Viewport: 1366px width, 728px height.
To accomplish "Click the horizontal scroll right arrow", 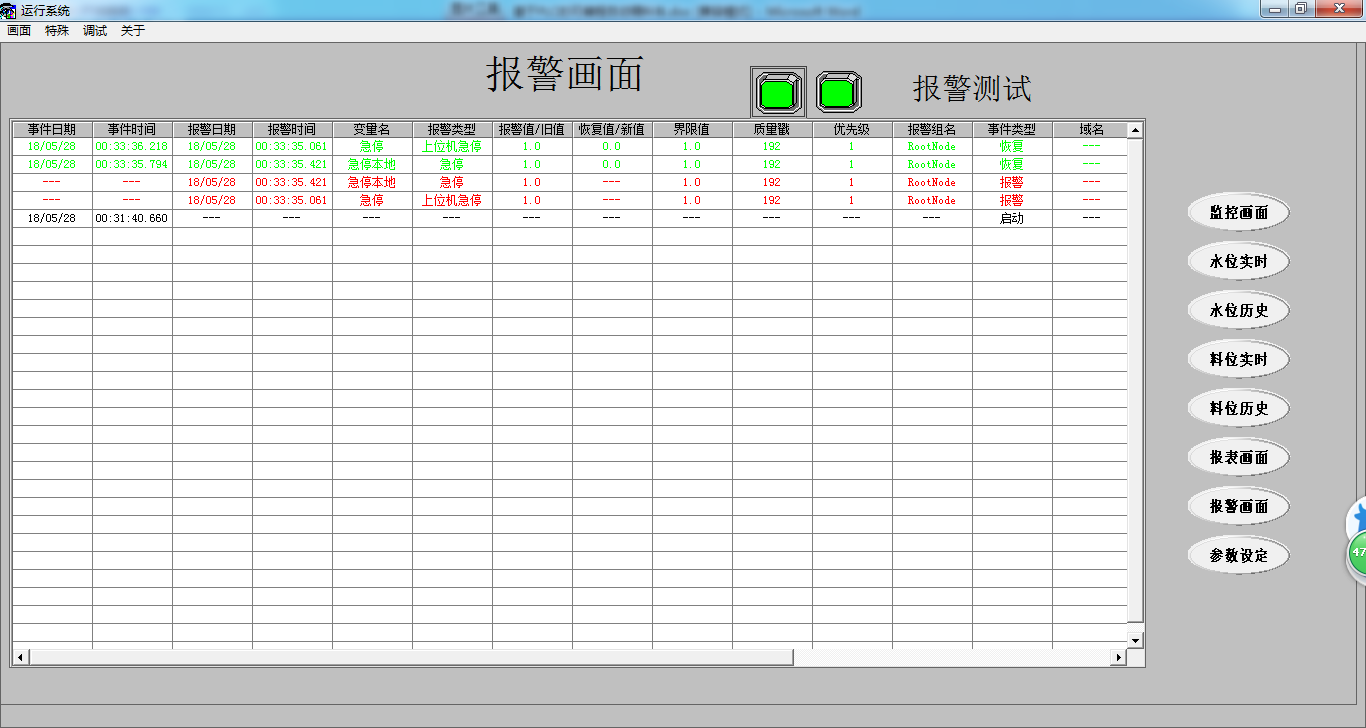I will [x=1119, y=657].
